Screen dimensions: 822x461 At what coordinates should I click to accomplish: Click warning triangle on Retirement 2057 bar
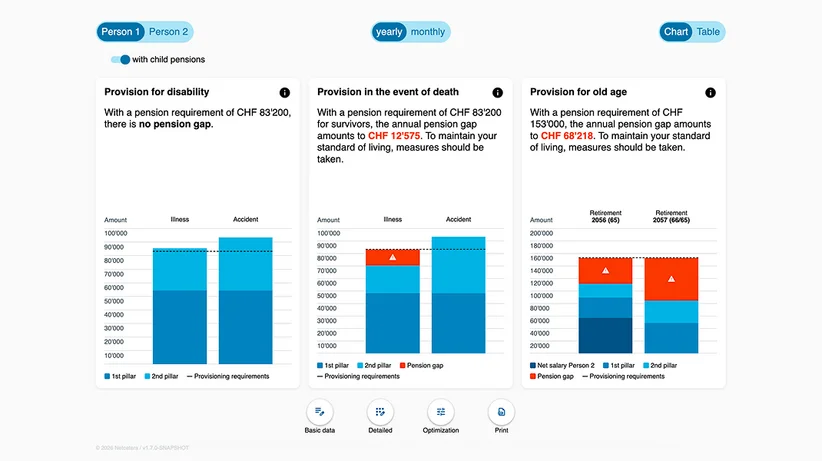(x=671, y=279)
